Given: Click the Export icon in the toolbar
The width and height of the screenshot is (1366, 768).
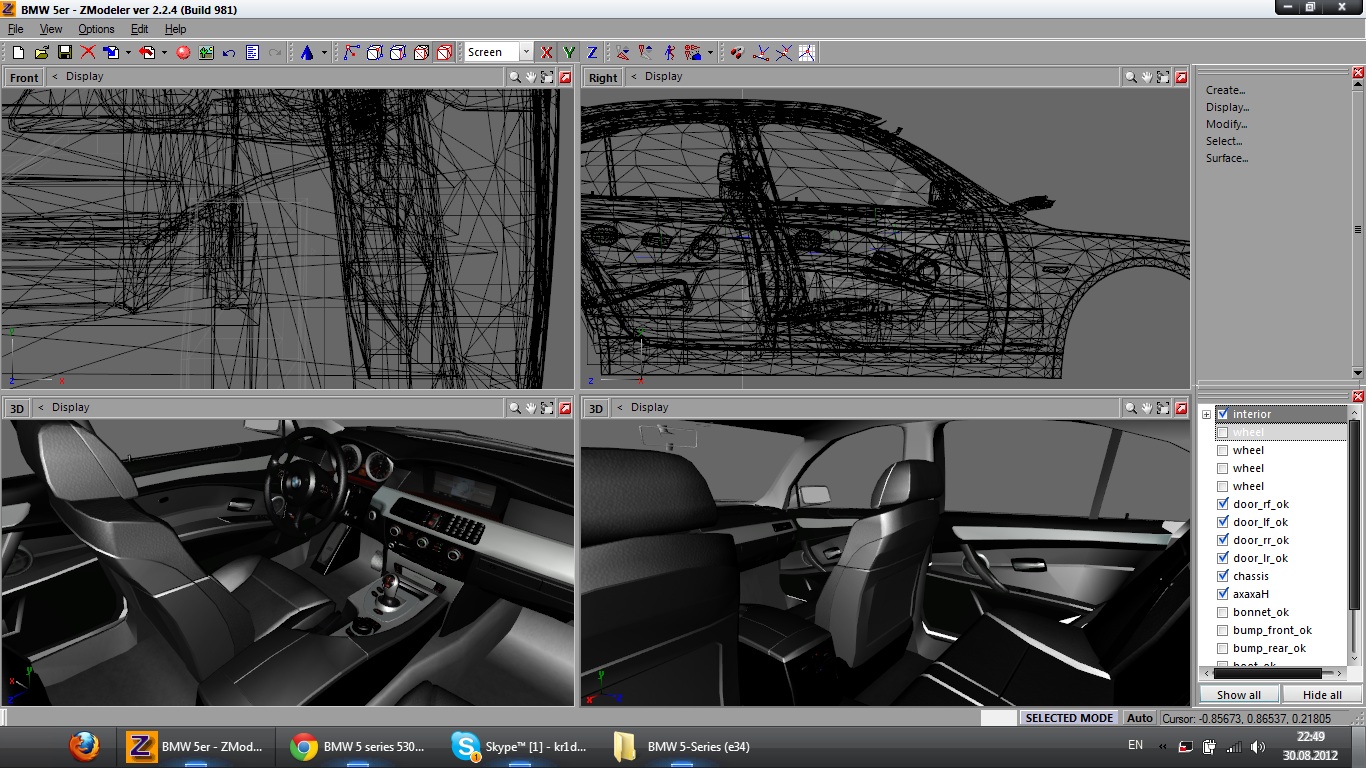Looking at the screenshot, I should (x=147, y=52).
